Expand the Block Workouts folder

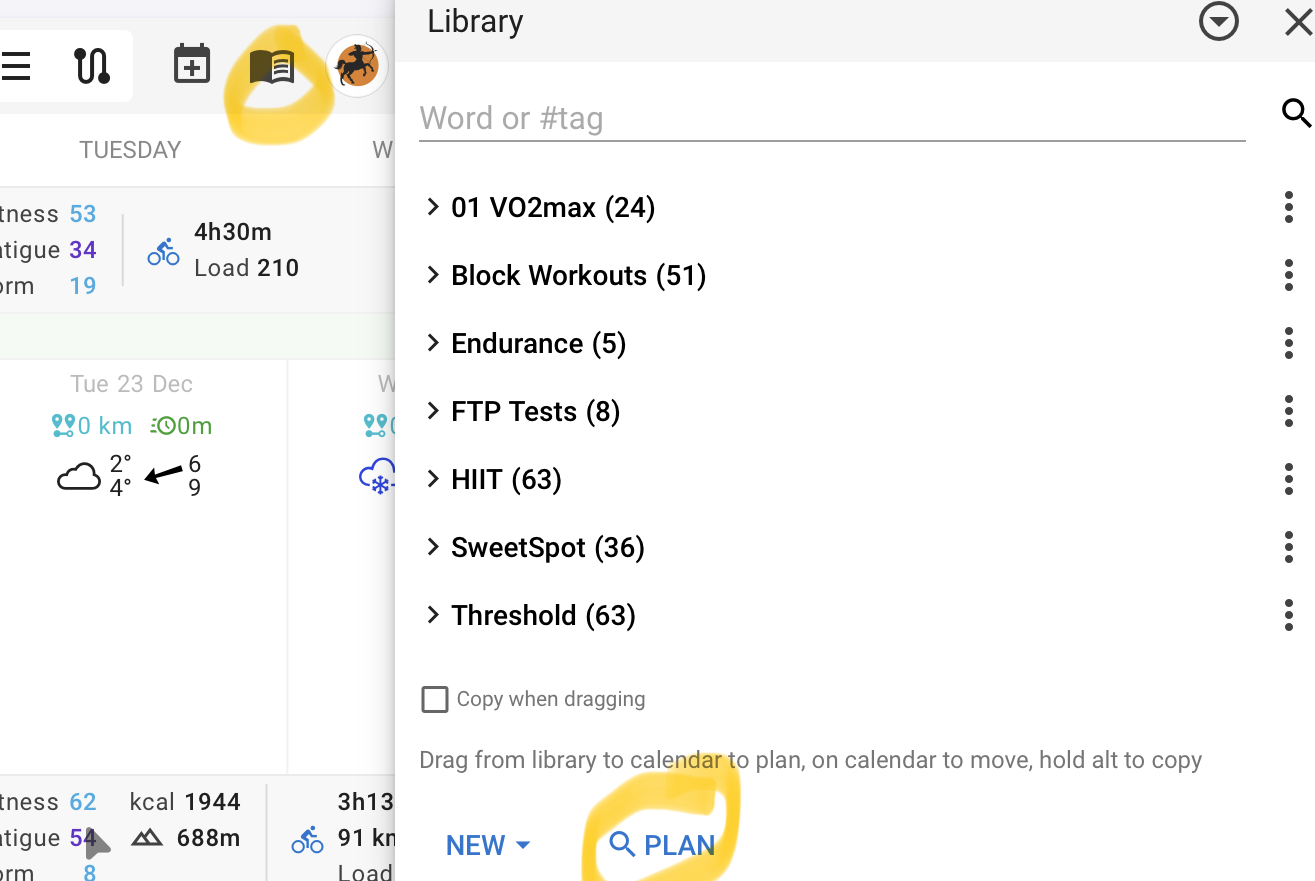click(x=433, y=276)
